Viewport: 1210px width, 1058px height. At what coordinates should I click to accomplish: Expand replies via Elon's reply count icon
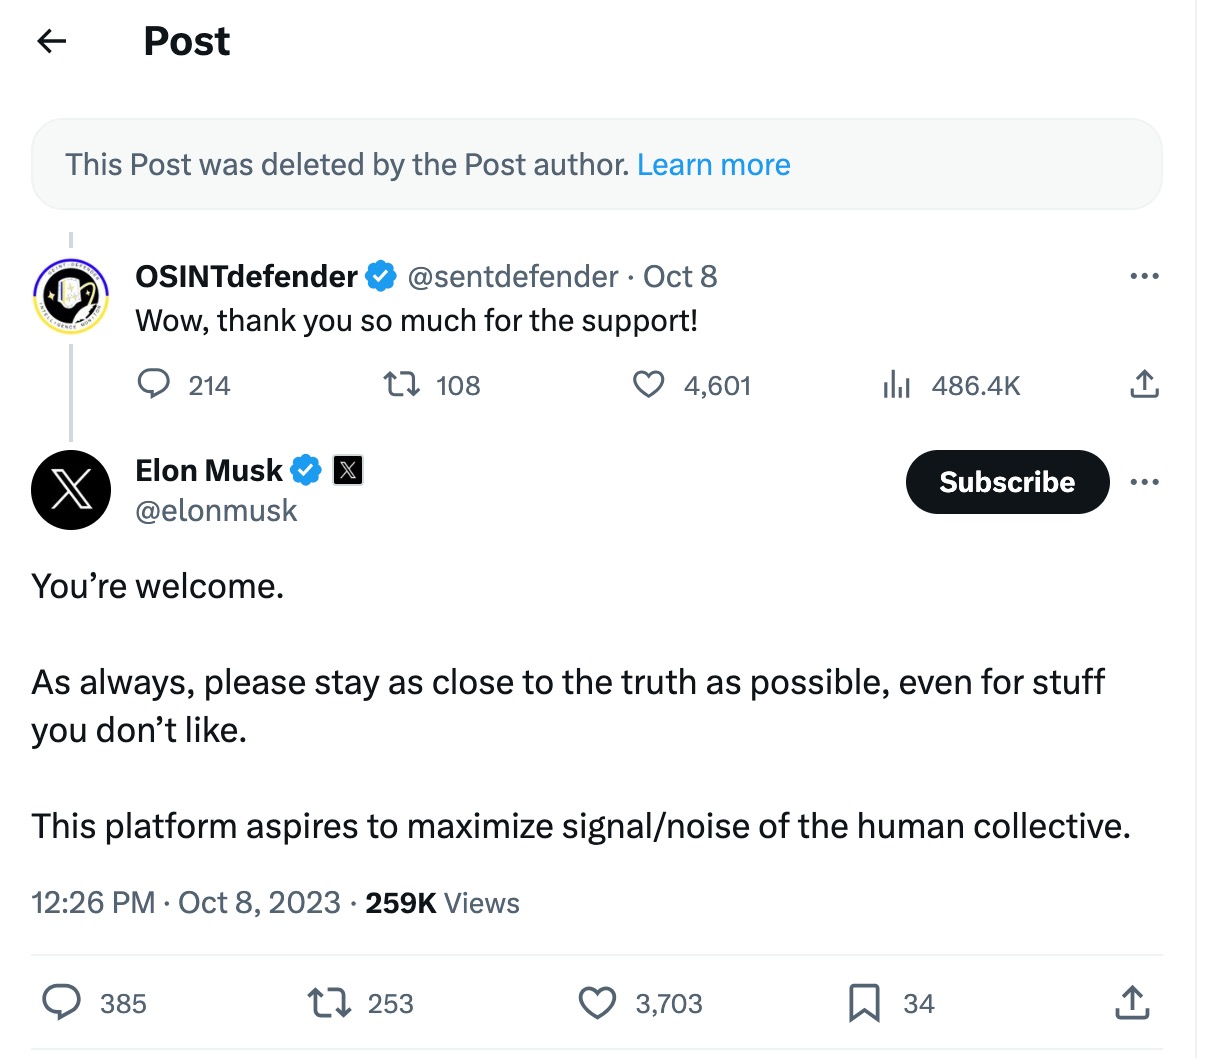tap(63, 1003)
